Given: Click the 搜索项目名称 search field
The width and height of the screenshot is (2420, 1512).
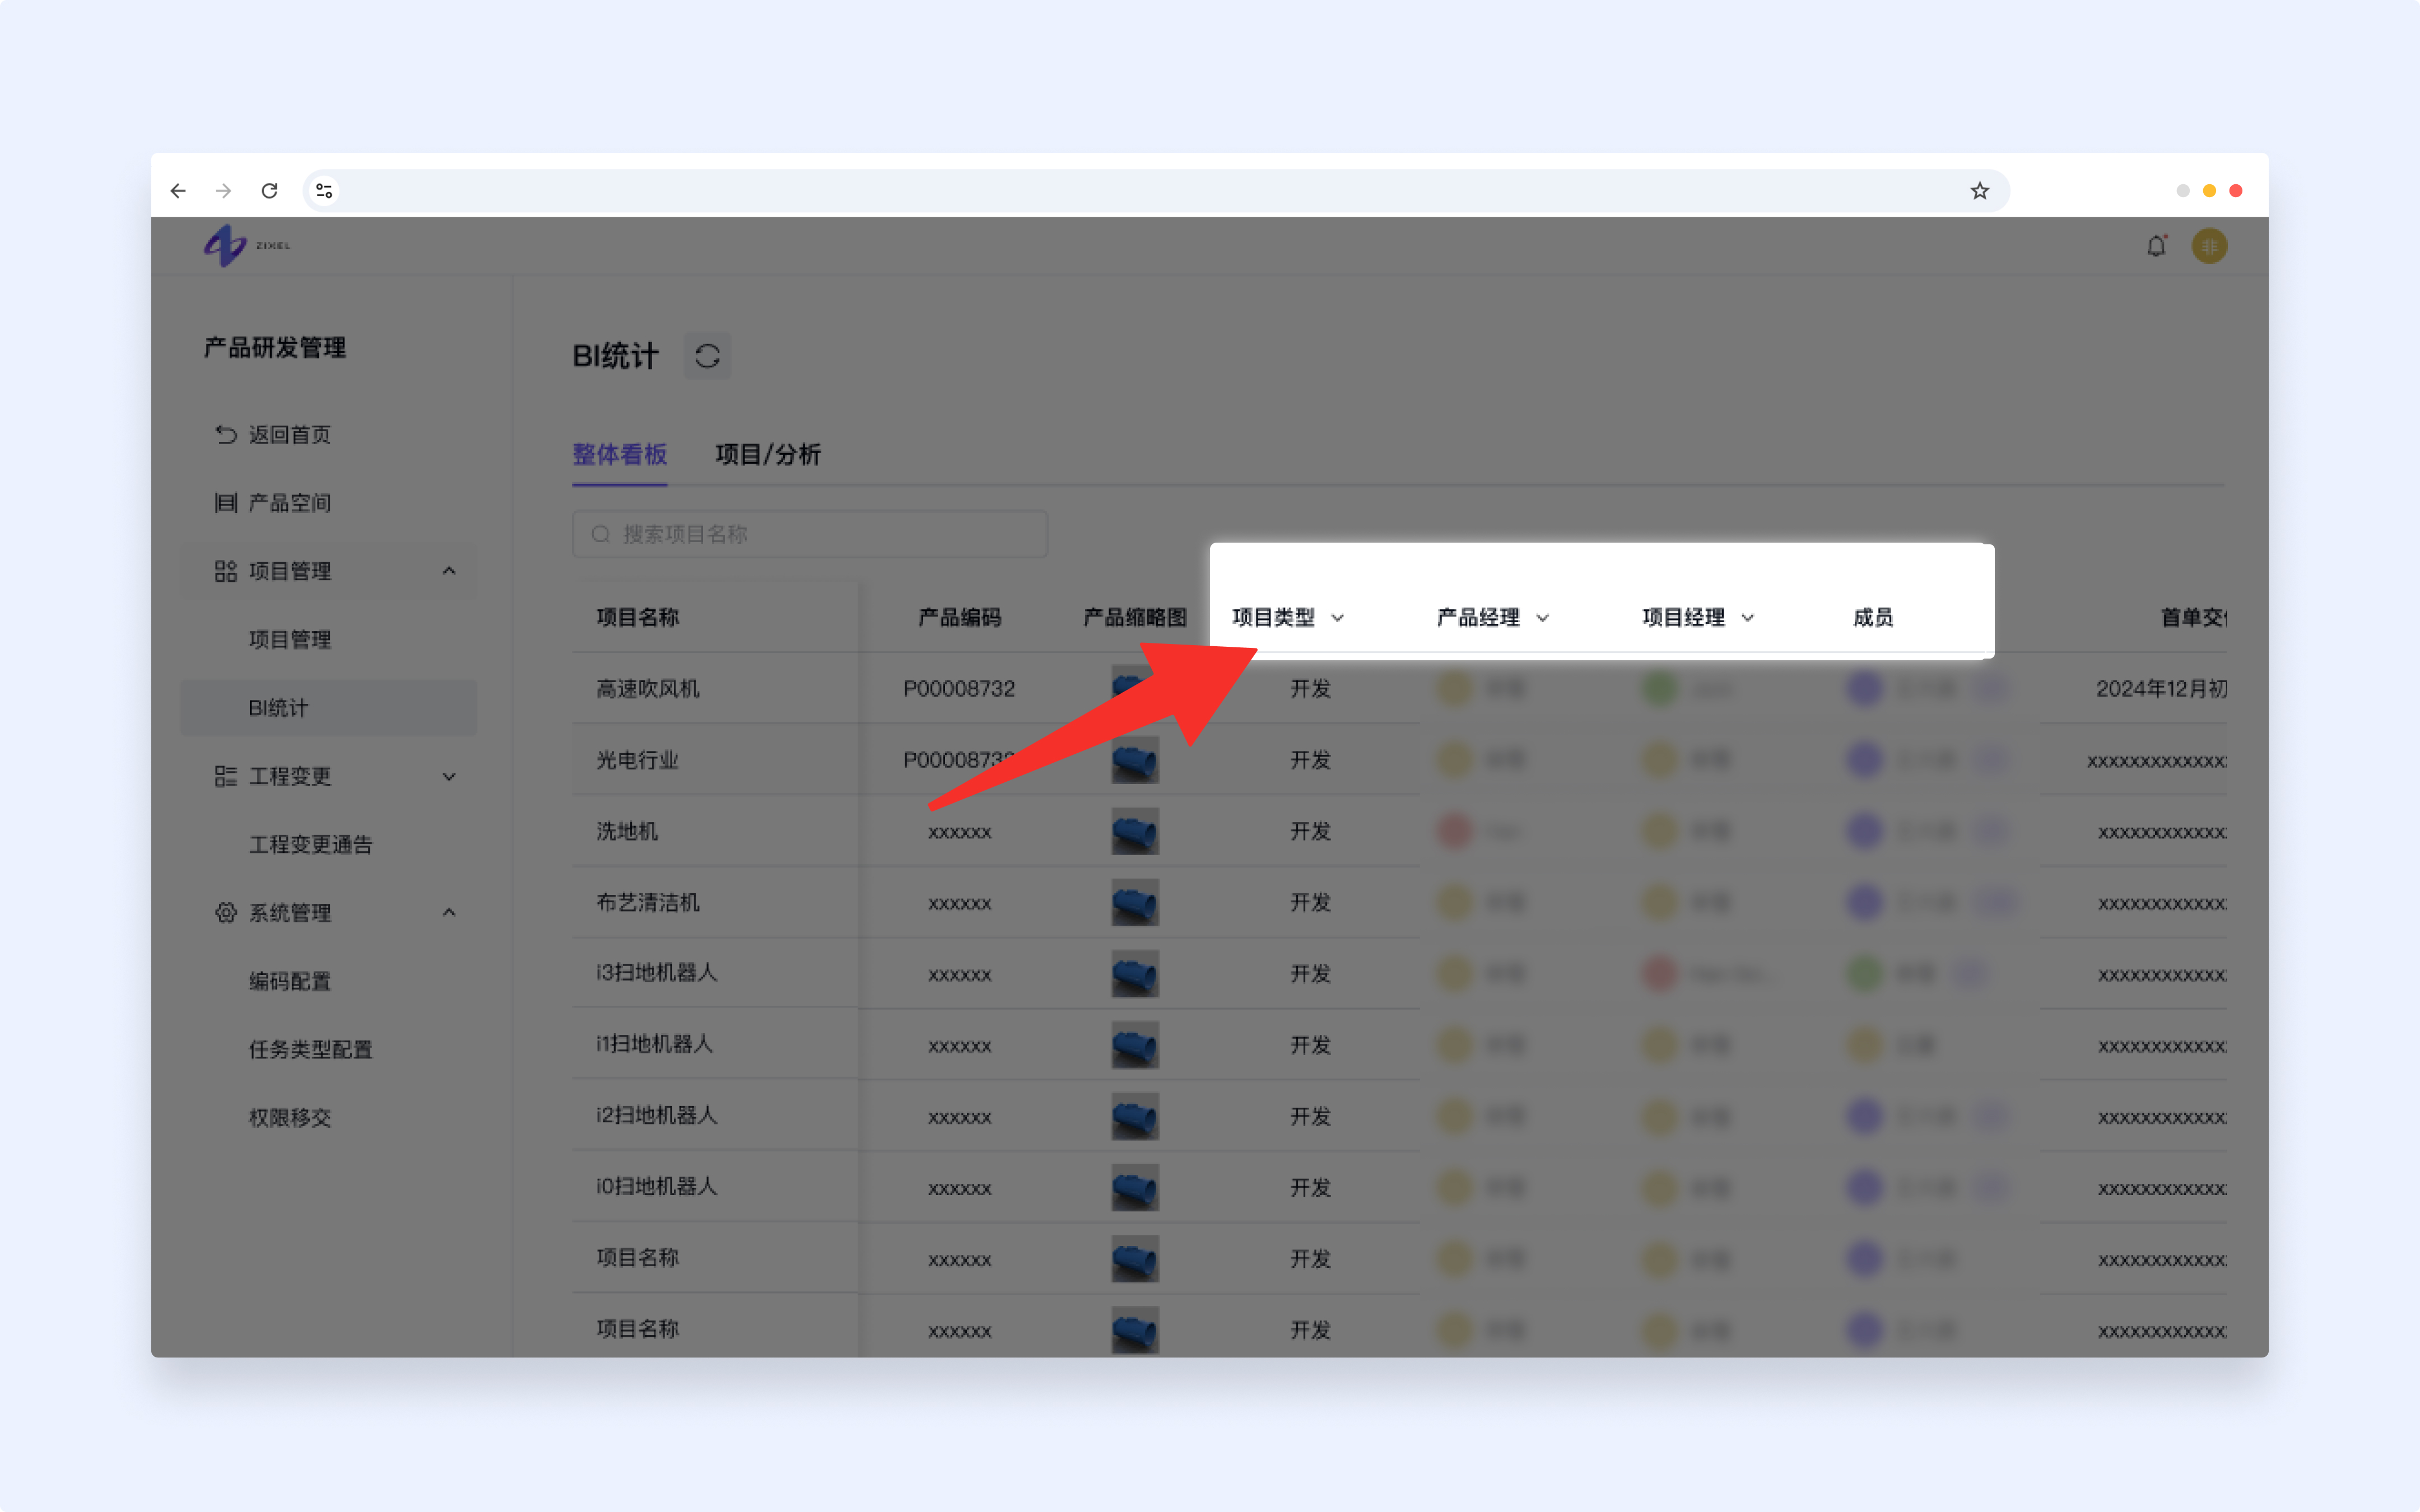Looking at the screenshot, I should pyautogui.click(x=810, y=535).
